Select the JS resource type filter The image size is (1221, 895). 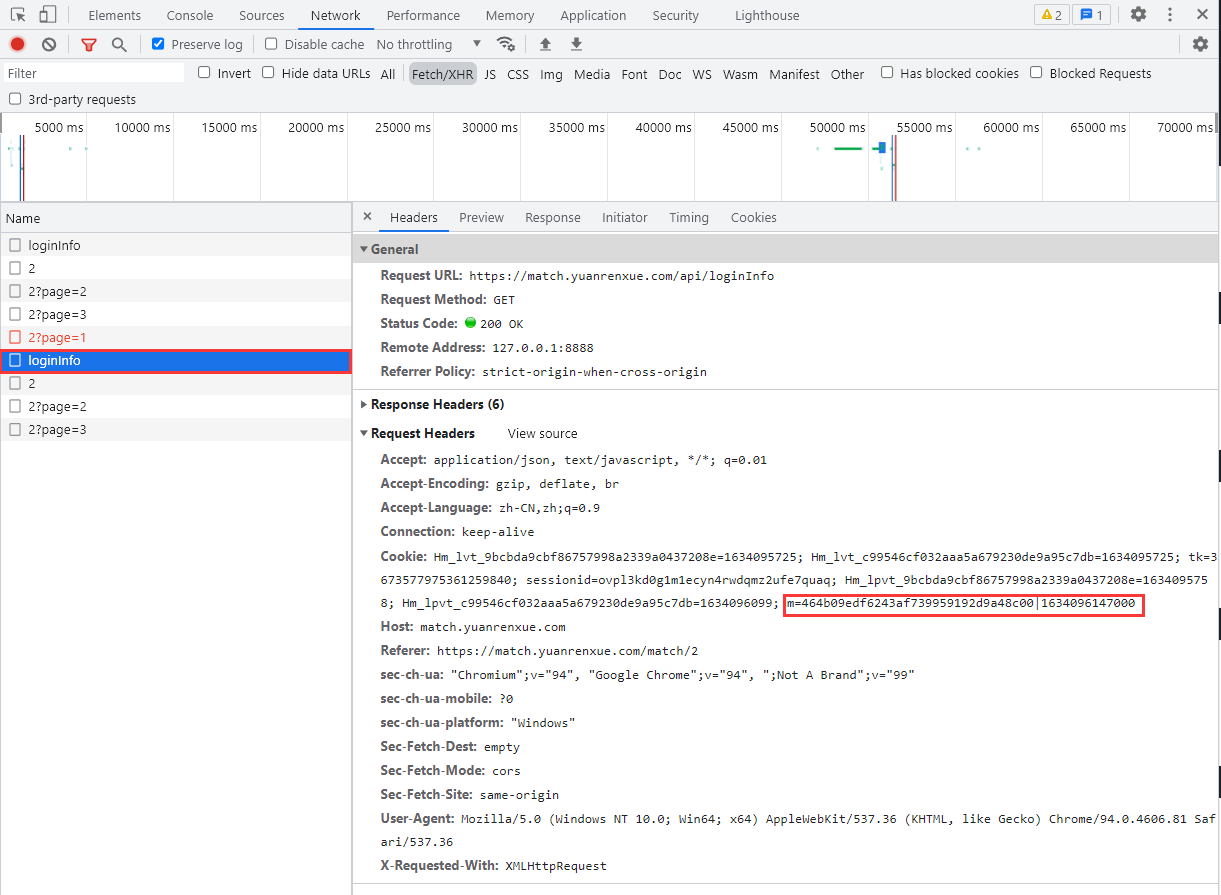490,74
